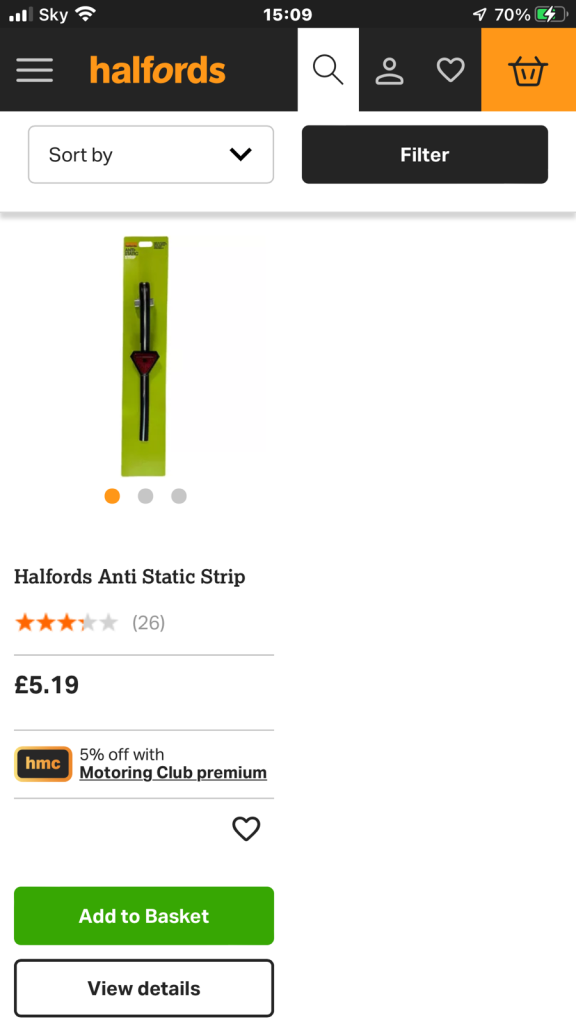576x1024 pixels.
Task: Click the battery charging indicator
Action: 548,15
